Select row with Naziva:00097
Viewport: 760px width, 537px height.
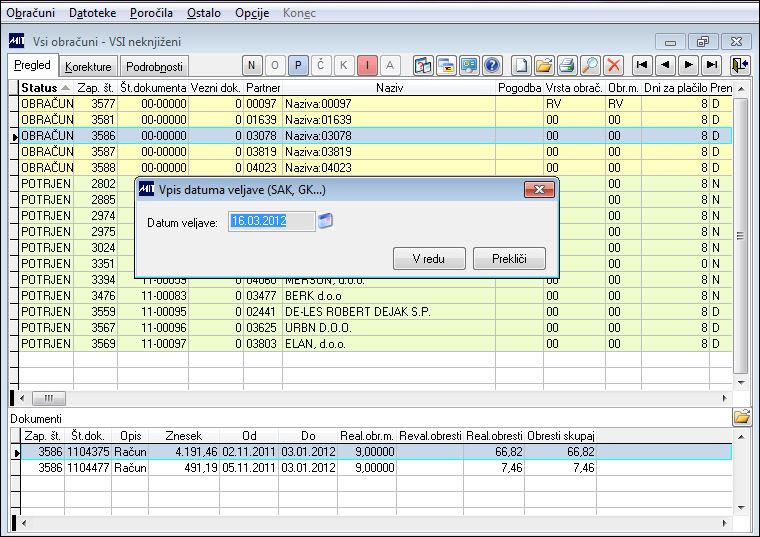click(376, 104)
